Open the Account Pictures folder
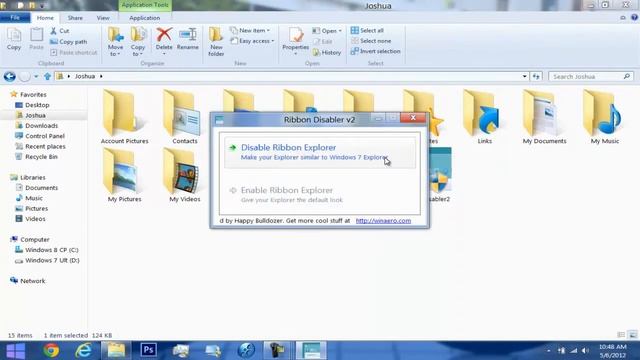This screenshot has height=360, width=640. pyautogui.click(x=124, y=117)
